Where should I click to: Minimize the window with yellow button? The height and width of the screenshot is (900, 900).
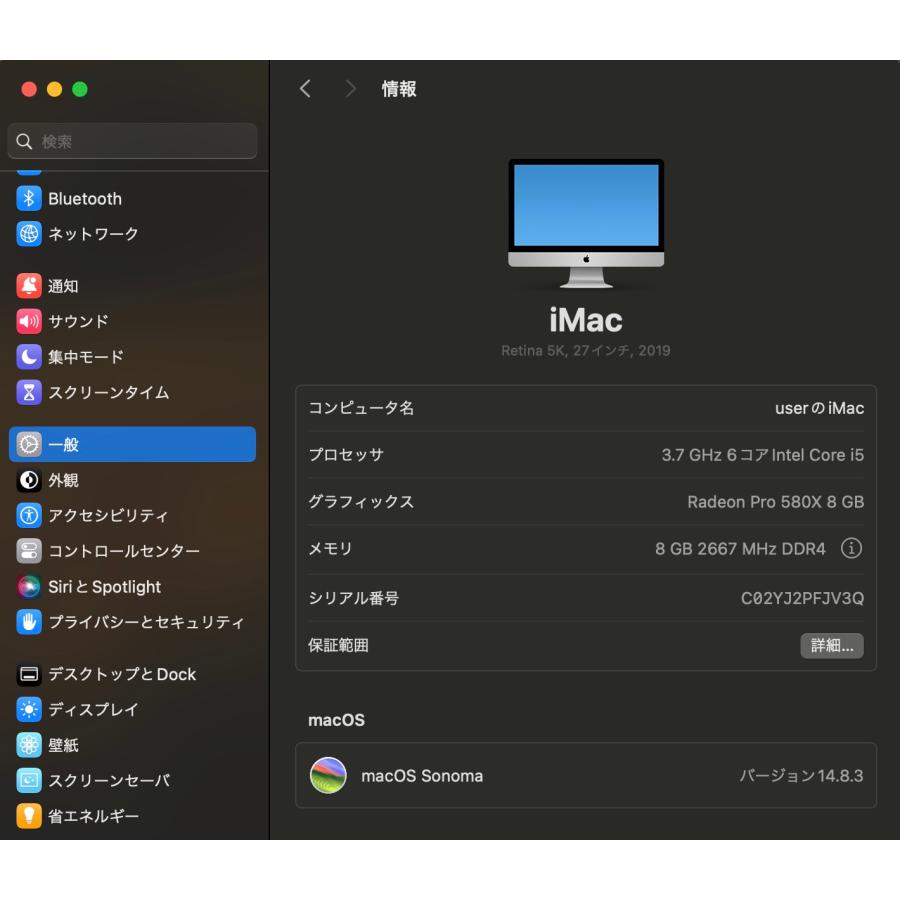coord(55,89)
